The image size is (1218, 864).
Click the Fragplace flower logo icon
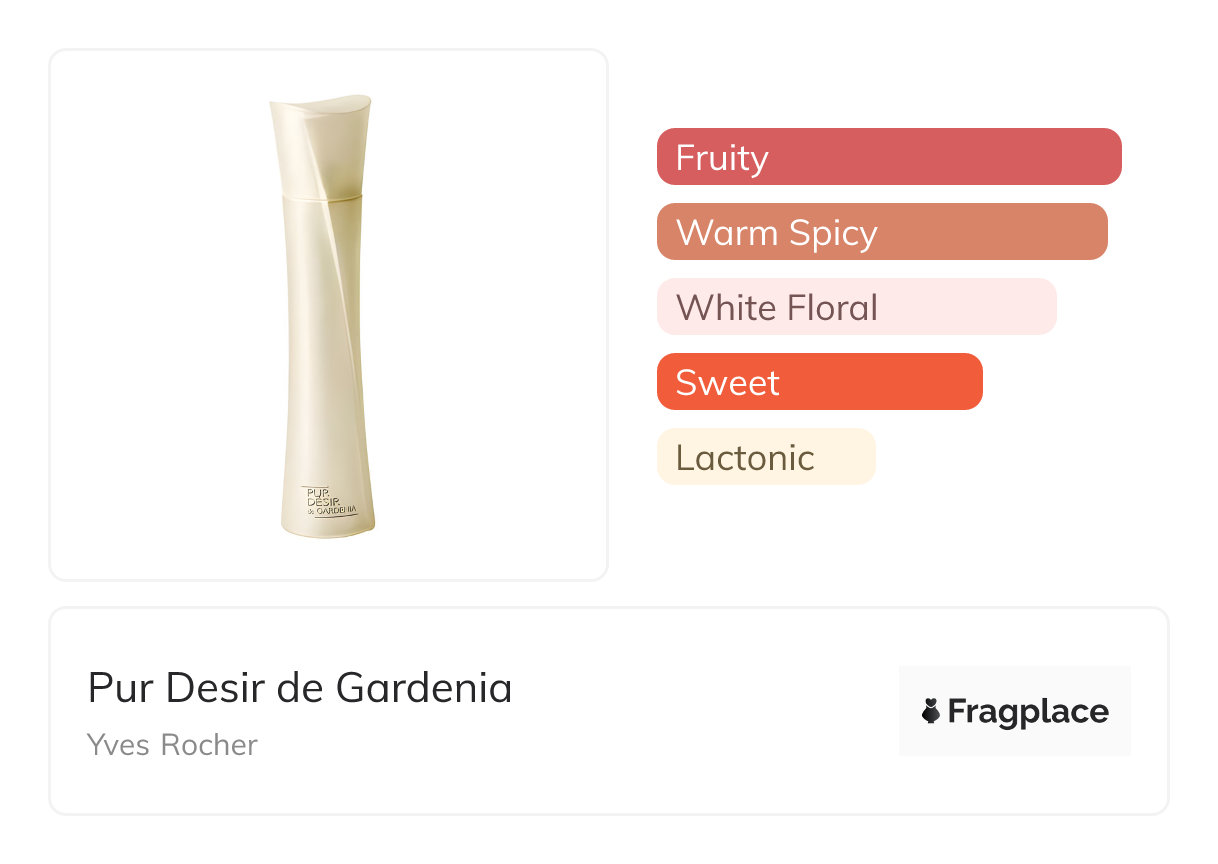(931, 711)
